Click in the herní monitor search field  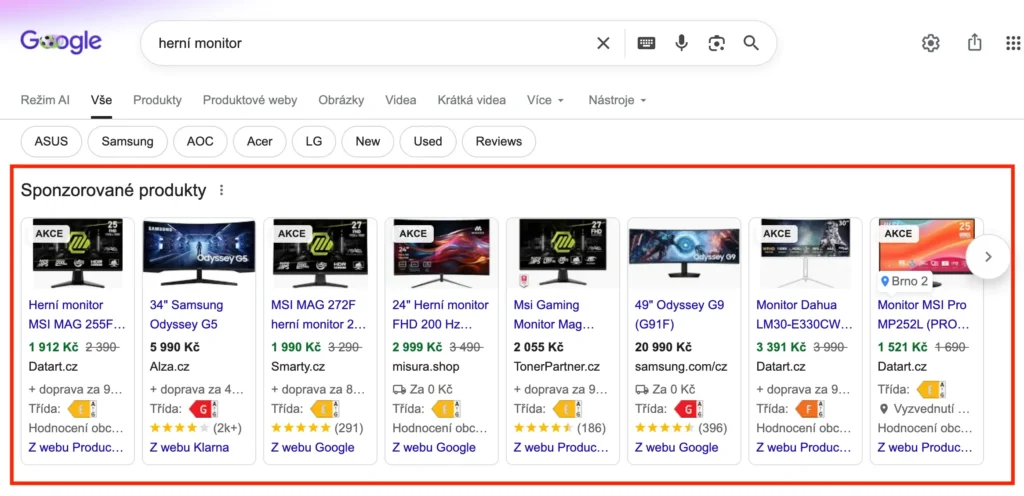(x=372, y=43)
